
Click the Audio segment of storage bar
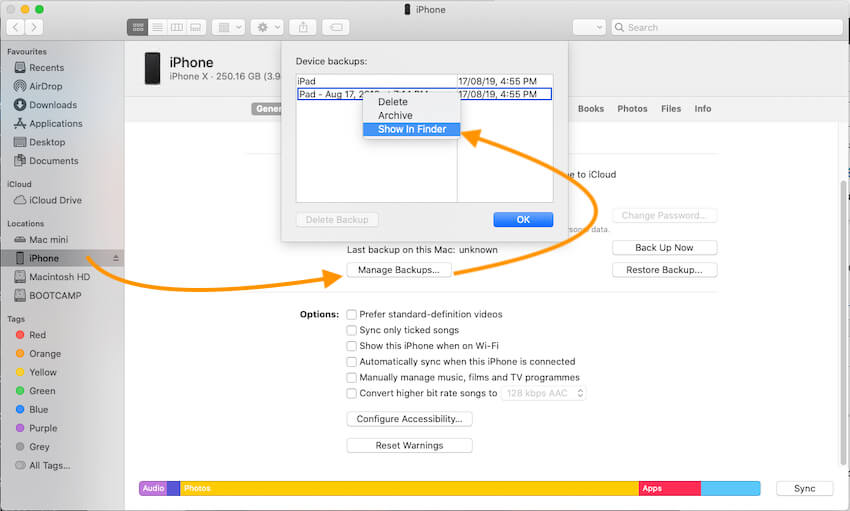click(153, 488)
